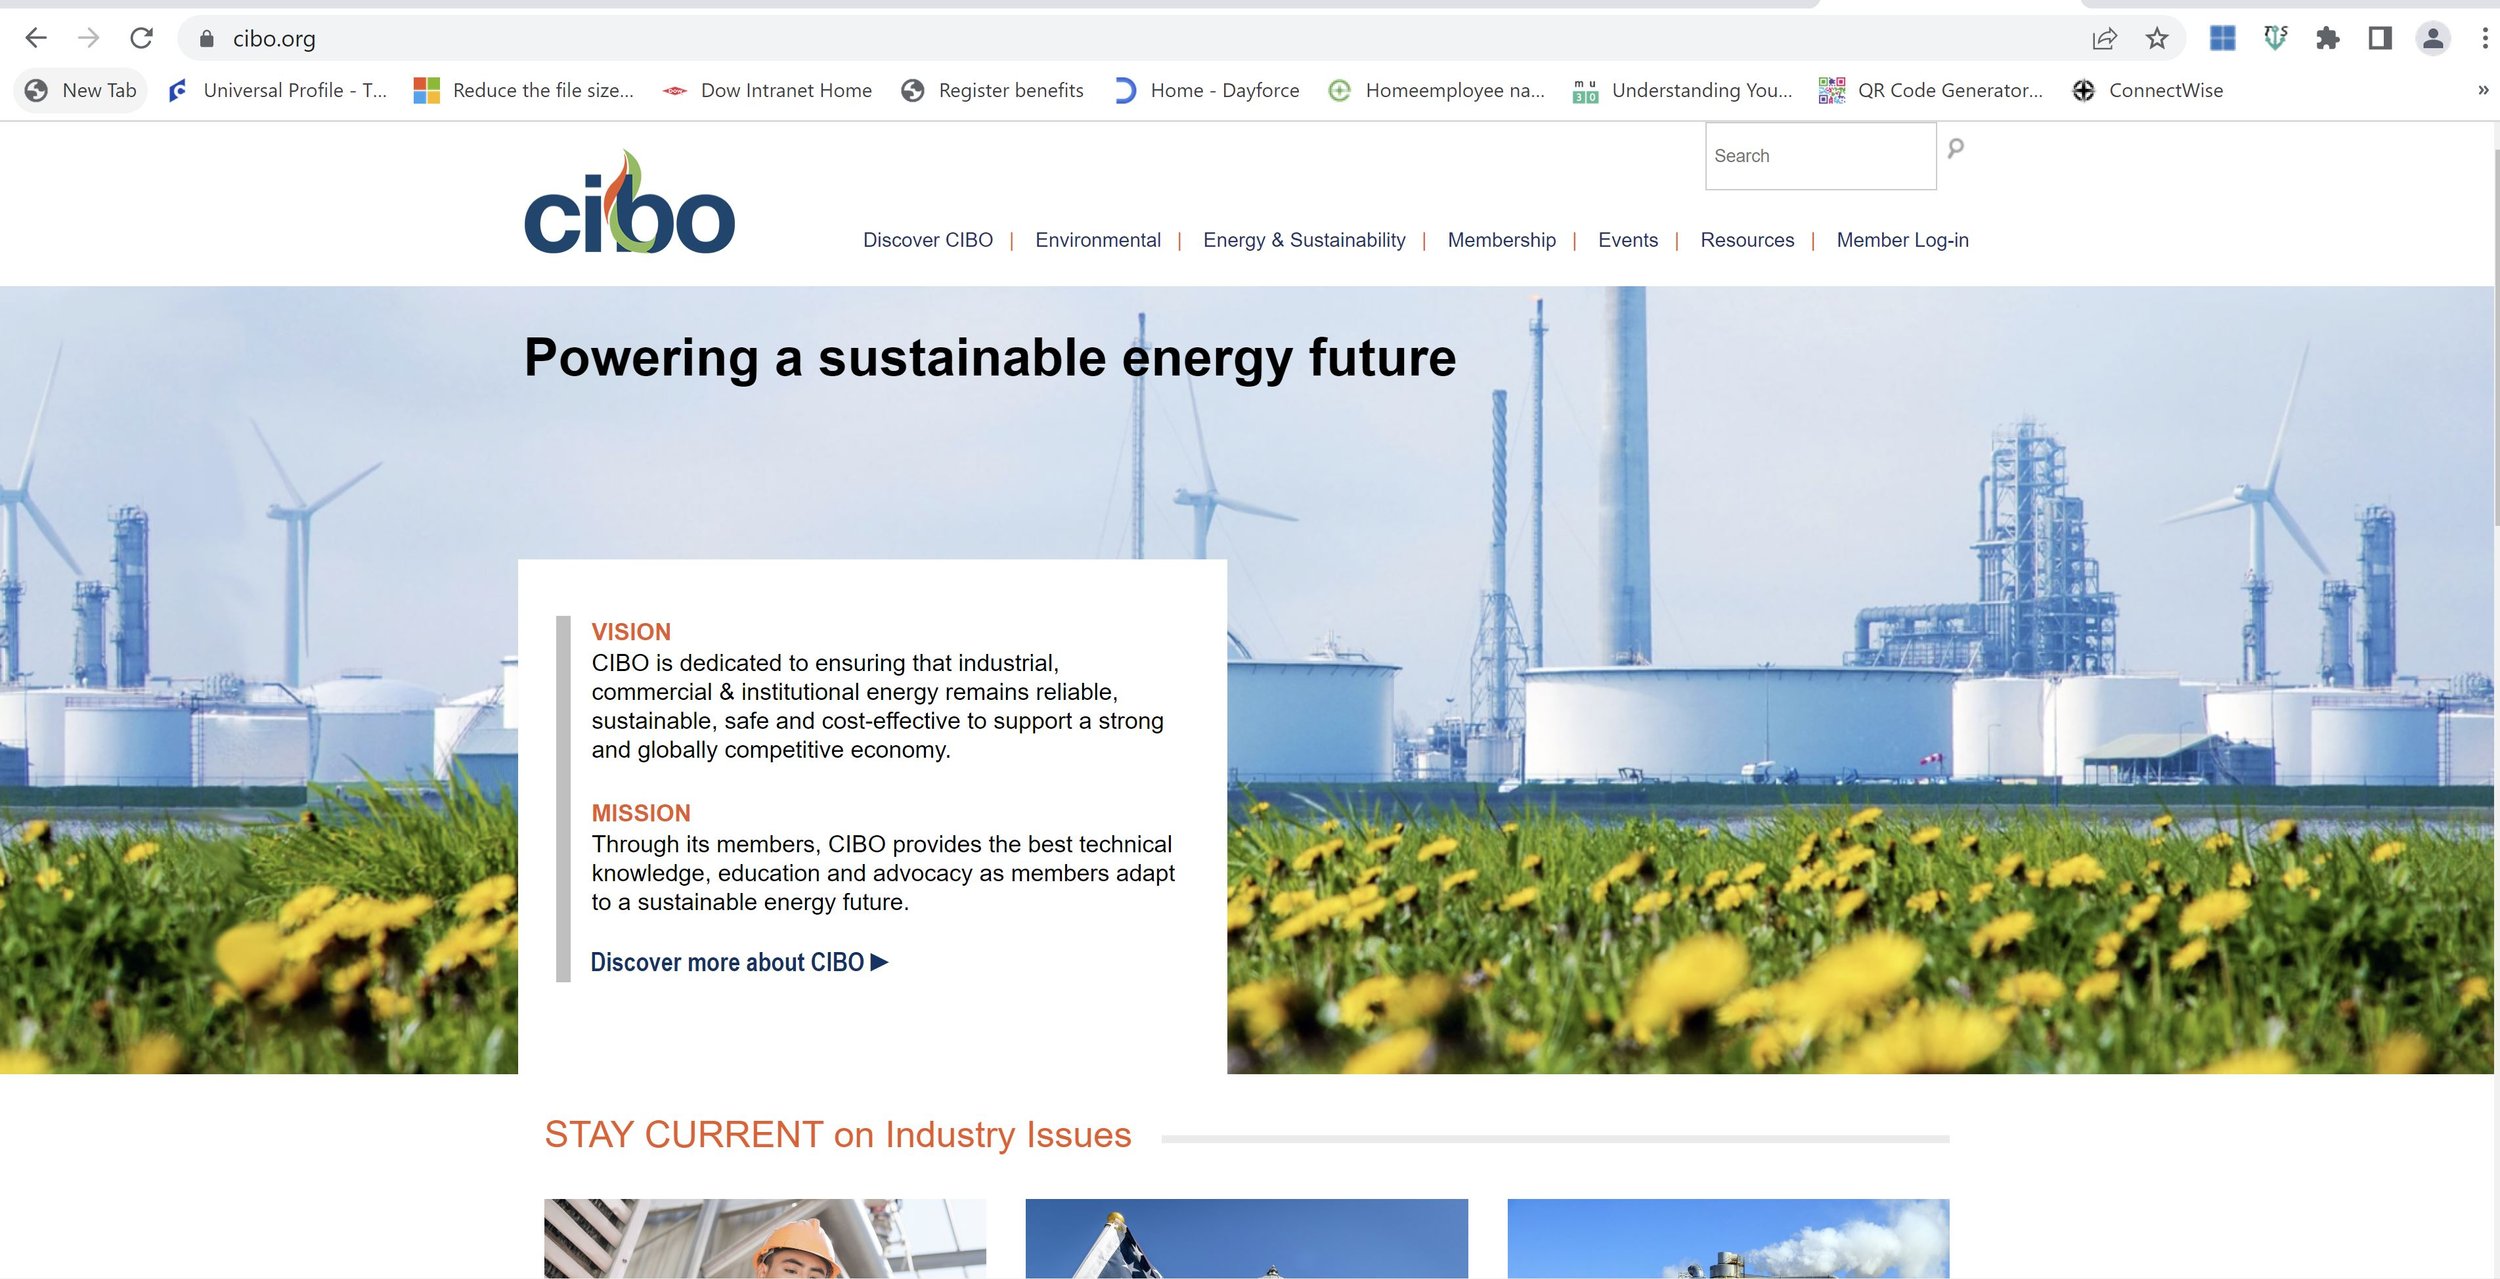Open the smokestack plant thumbnail
This screenshot has width=2500, height=1279.
(x=1728, y=1238)
